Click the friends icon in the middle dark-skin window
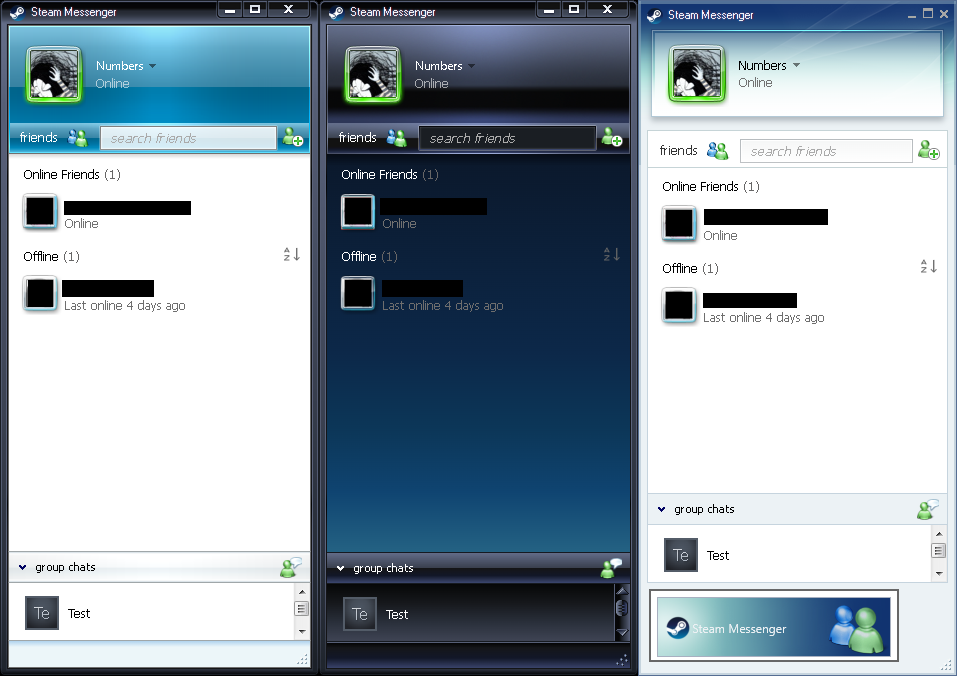This screenshot has height=676, width=957. 397,138
